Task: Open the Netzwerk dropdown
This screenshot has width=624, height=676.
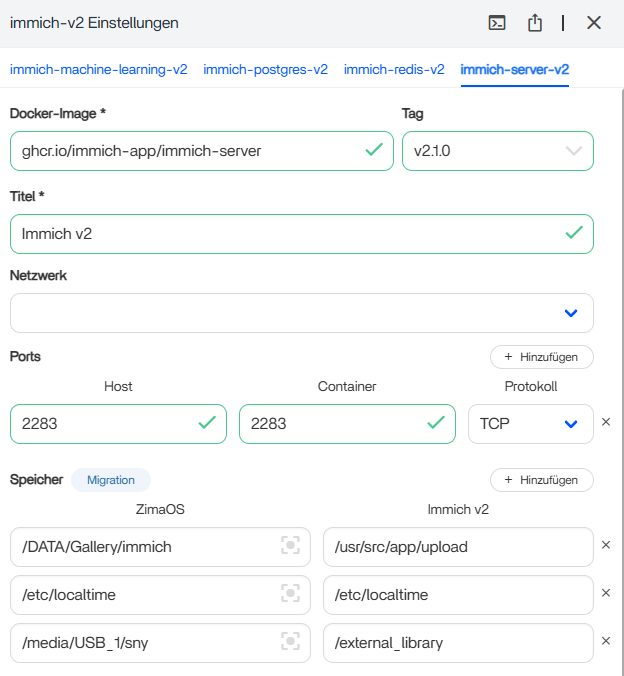Action: click(x=571, y=313)
